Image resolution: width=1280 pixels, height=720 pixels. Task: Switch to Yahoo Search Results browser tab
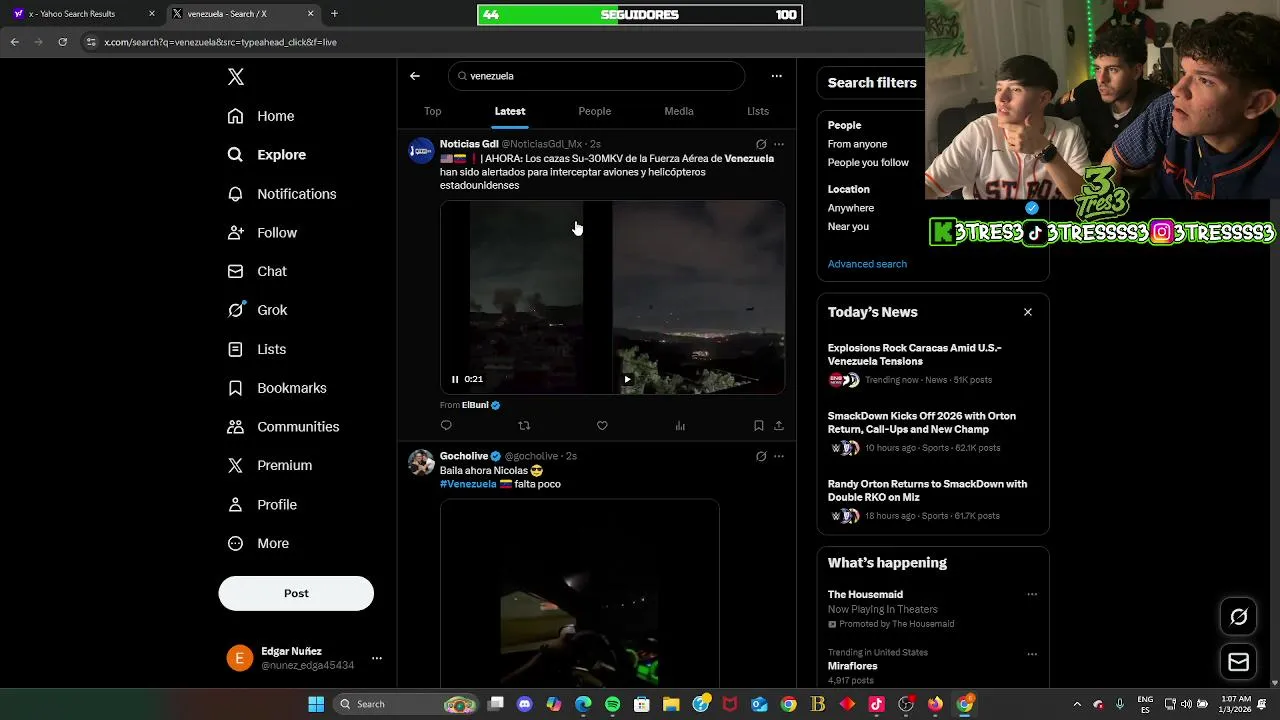tap(84, 14)
